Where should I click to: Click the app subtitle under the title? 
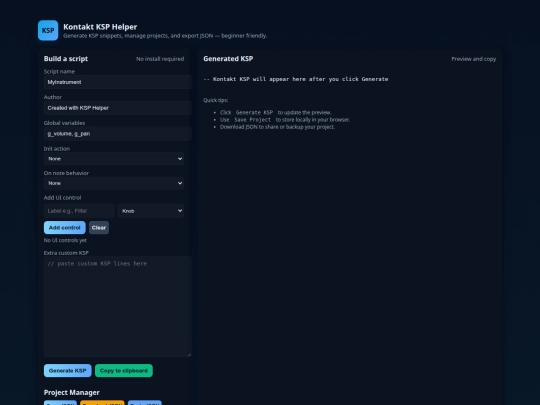pyautogui.click(x=165, y=36)
